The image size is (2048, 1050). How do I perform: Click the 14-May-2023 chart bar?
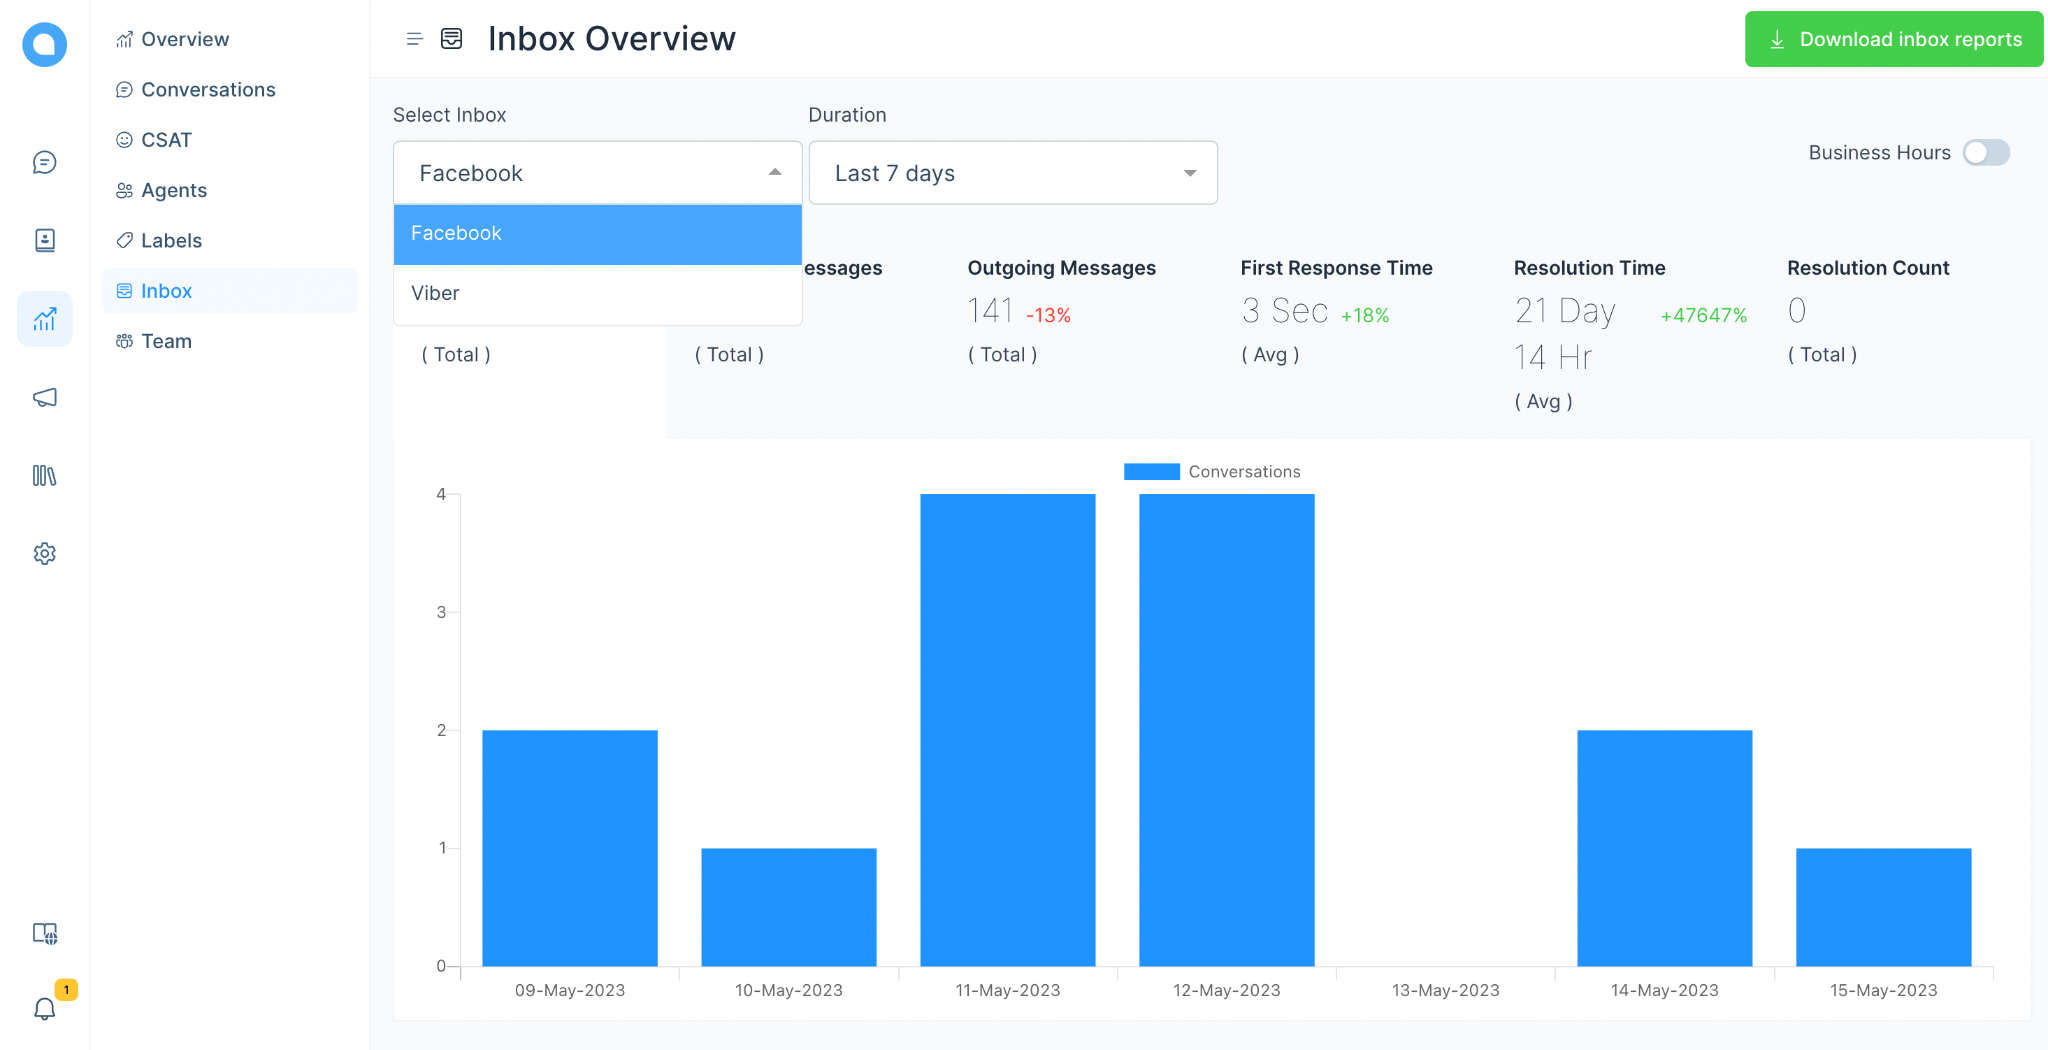coord(1665,848)
